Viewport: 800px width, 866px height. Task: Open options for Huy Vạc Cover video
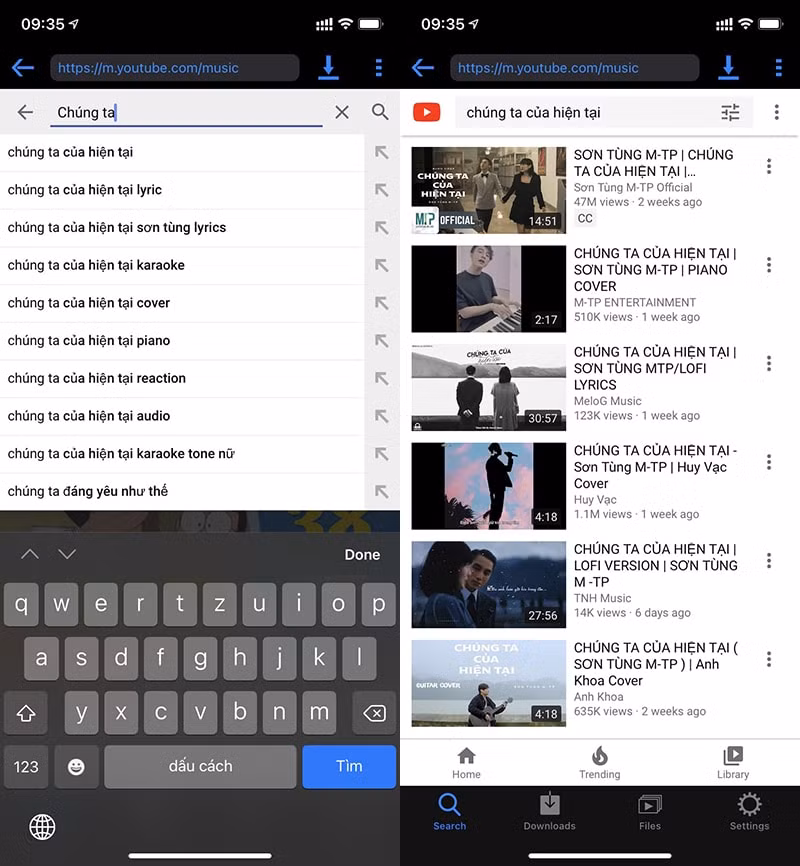point(769,462)
